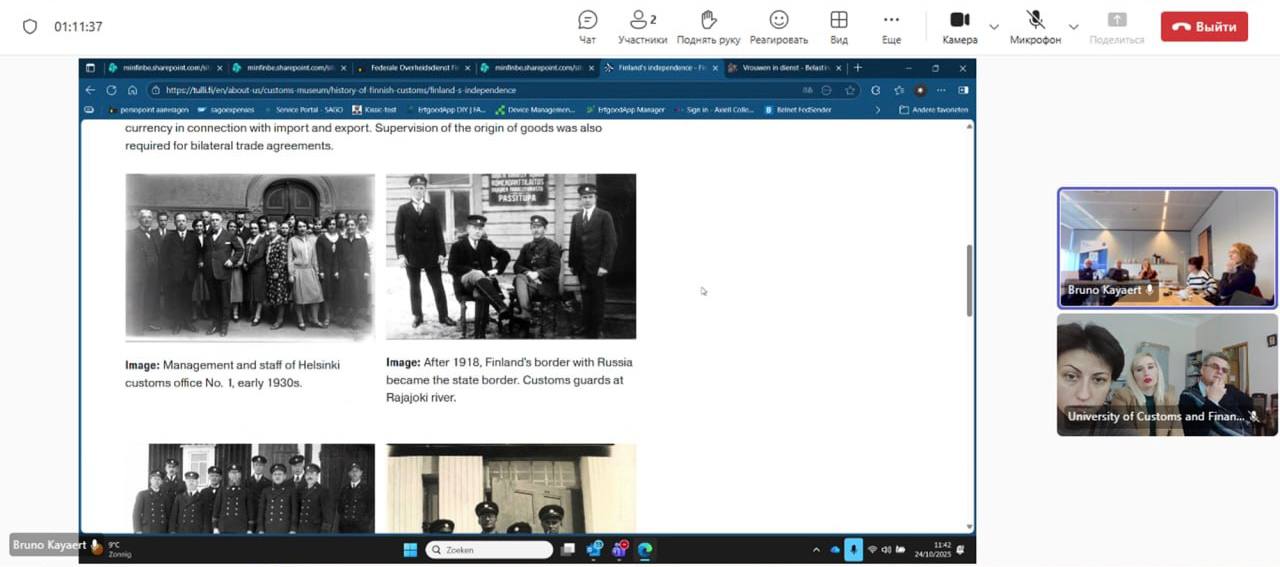Select University of Customs video thumbnail
This screenshot has height=567, width=1280.
coord(1167,375)
